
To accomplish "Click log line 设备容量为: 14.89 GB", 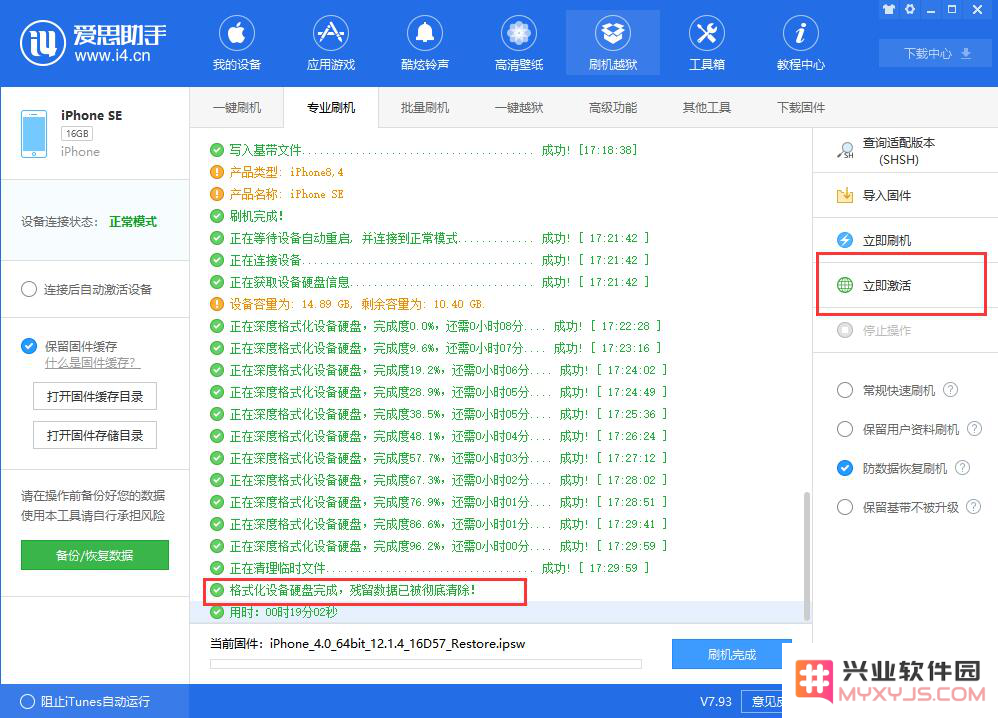I will click(348, 304).
